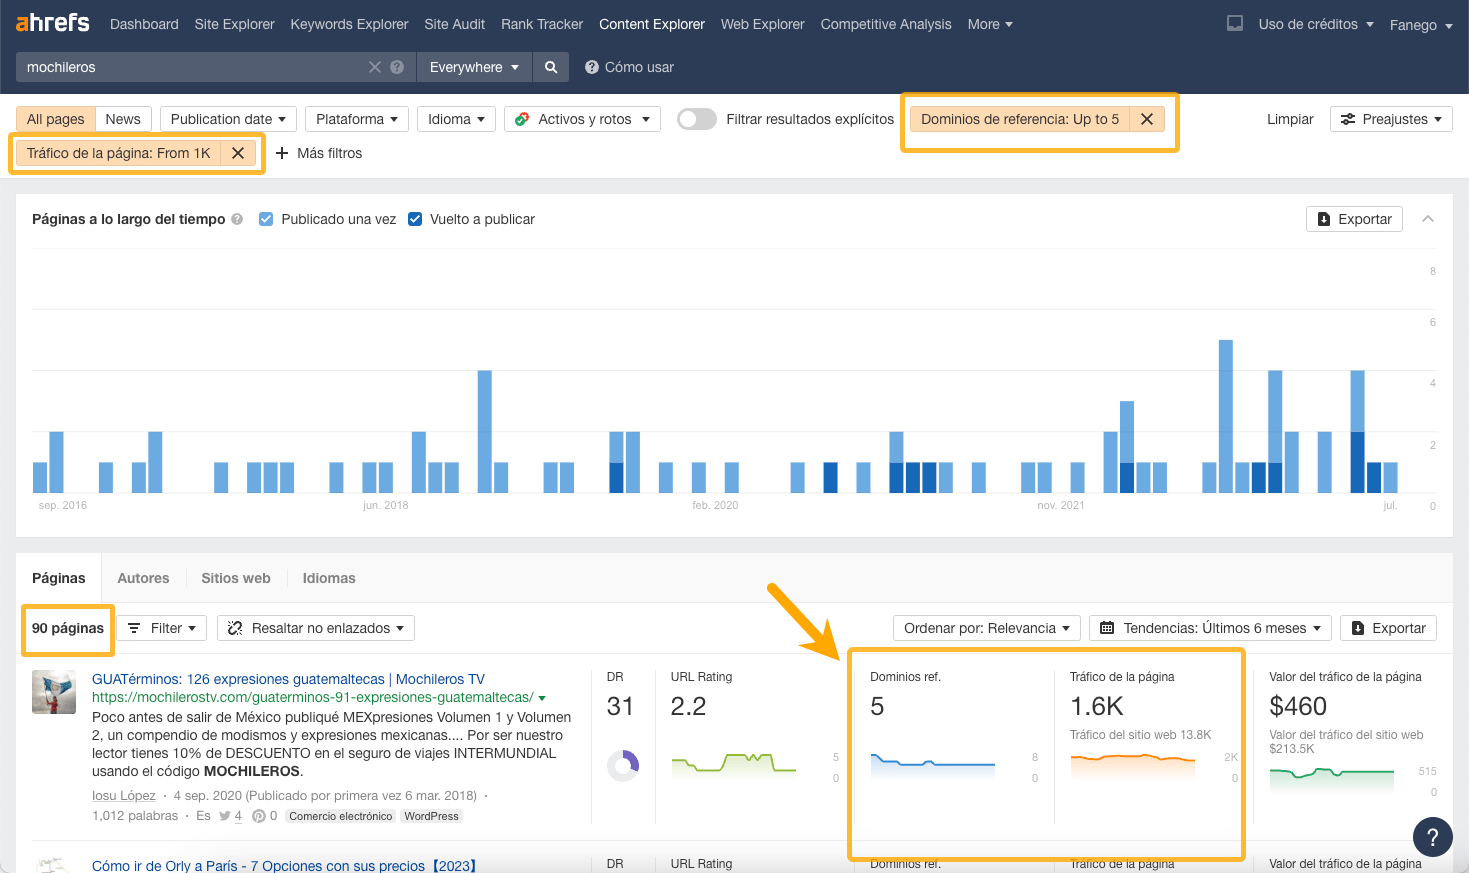Click the search magnifier icon

click(550, 66)
